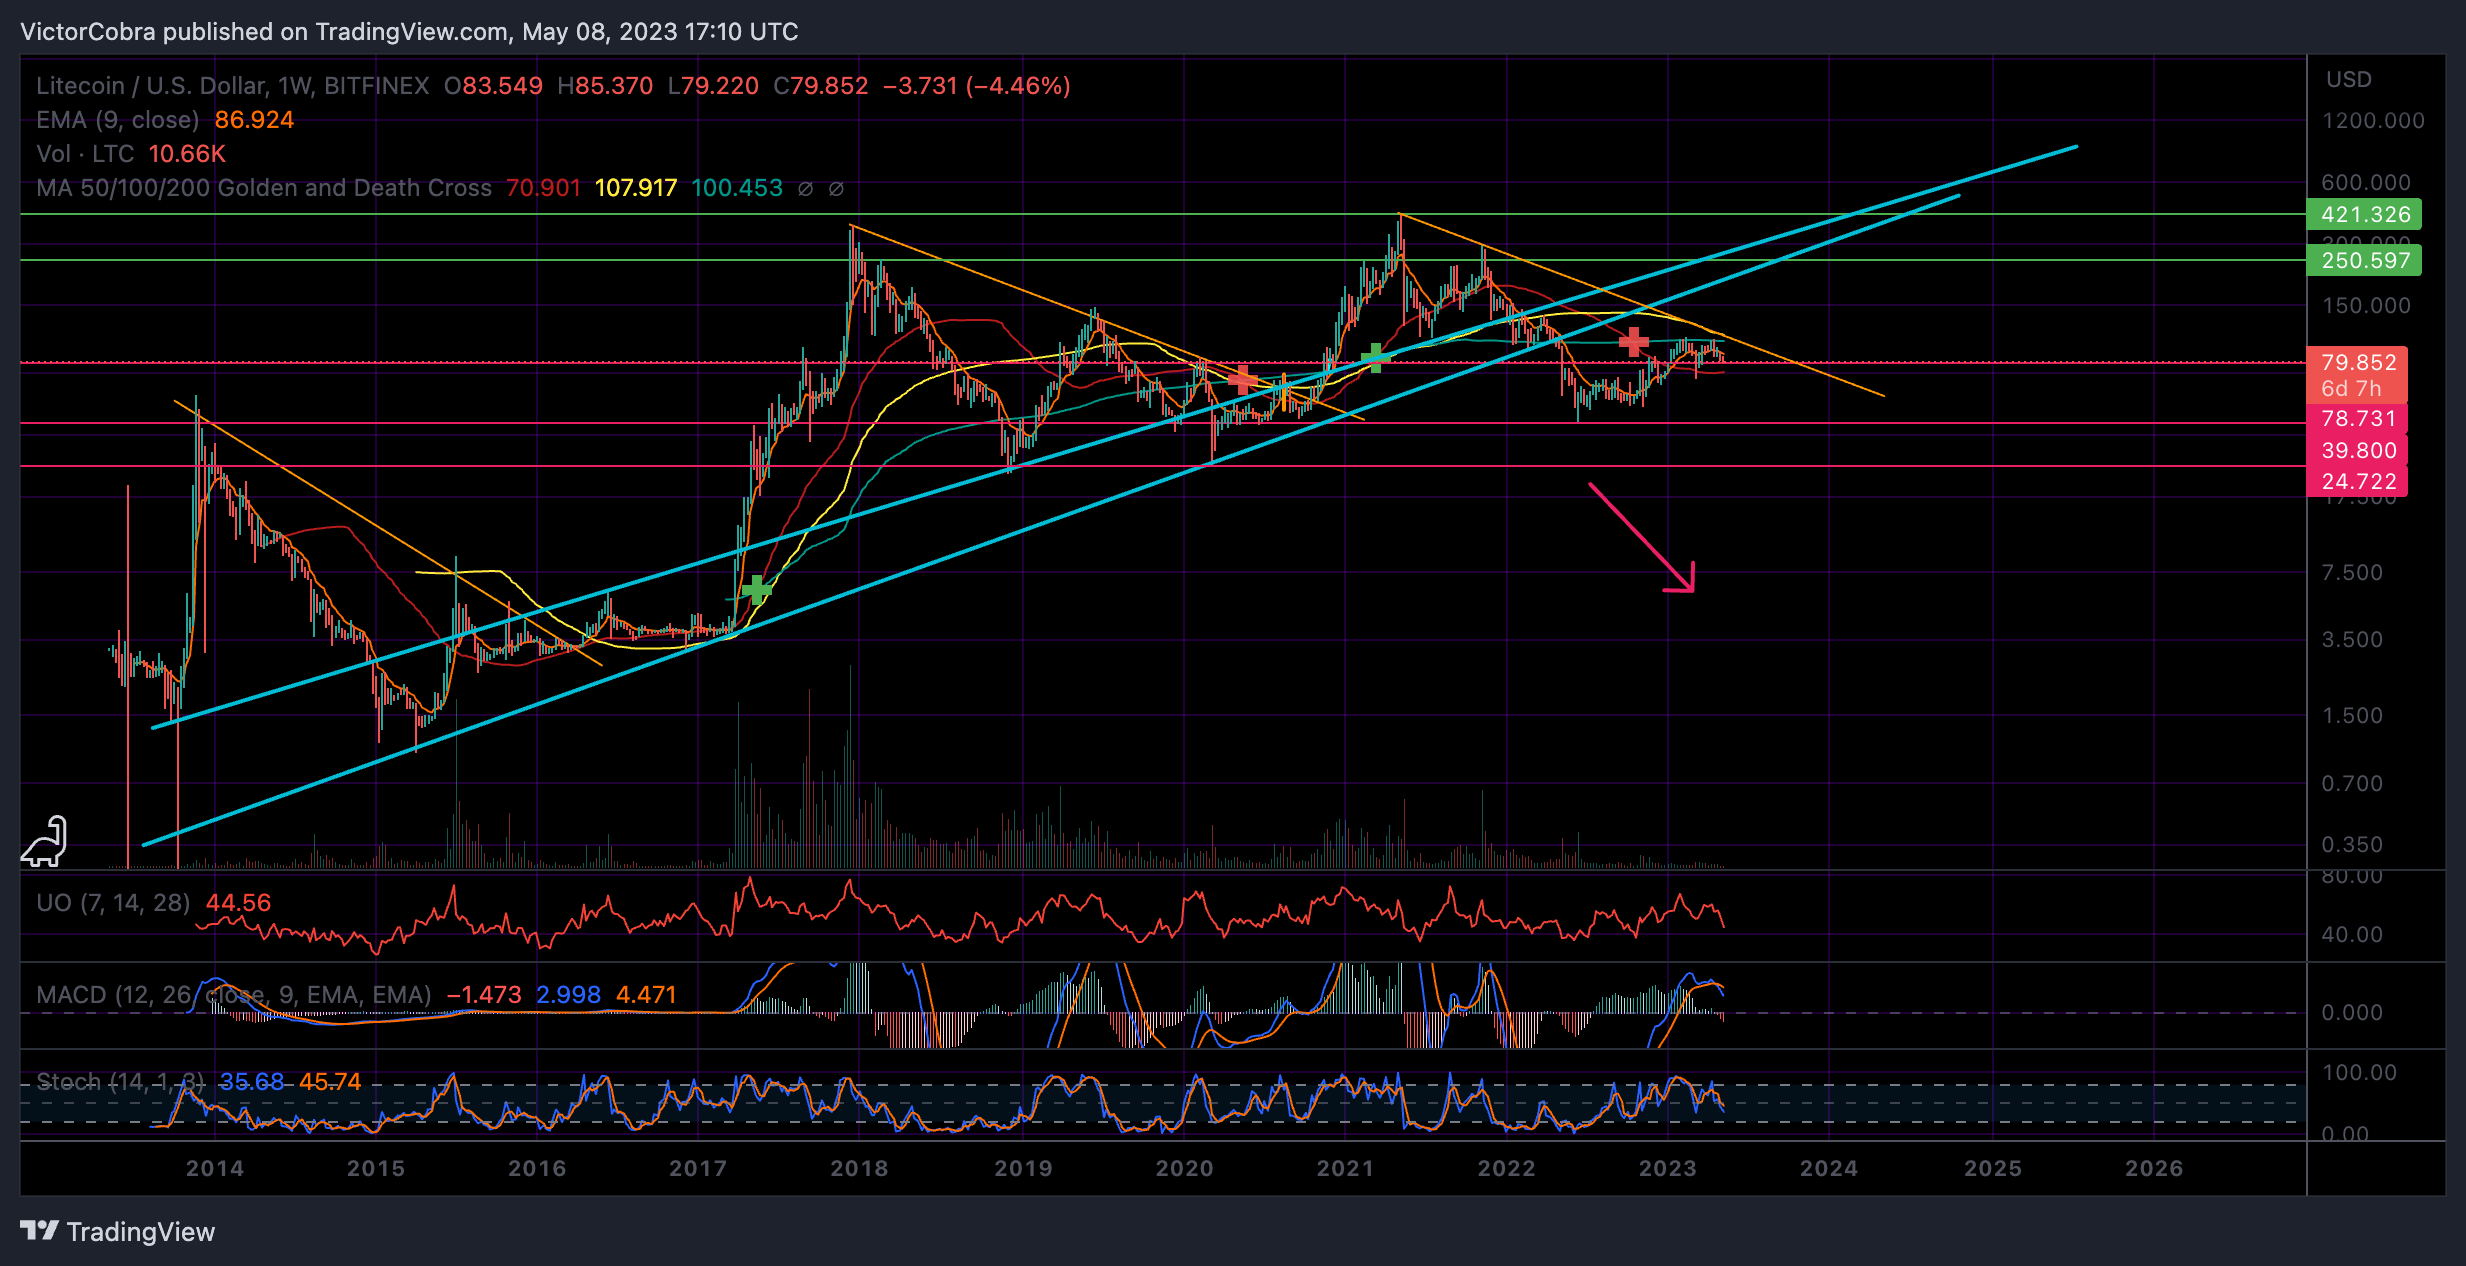Image resolution: width=2466 pixels, height=1266 pixels.
Task: Click the red MA value 70.901
Action: (543, 188)
